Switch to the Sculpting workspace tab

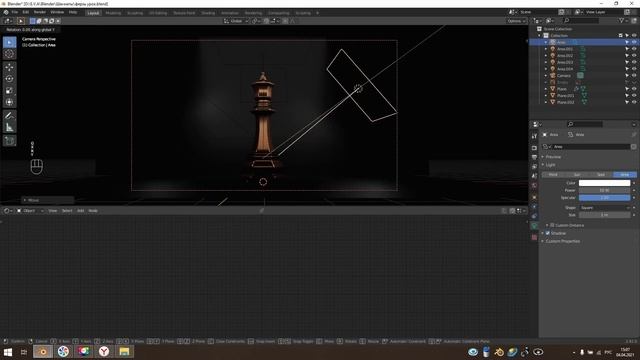point(135,13)
